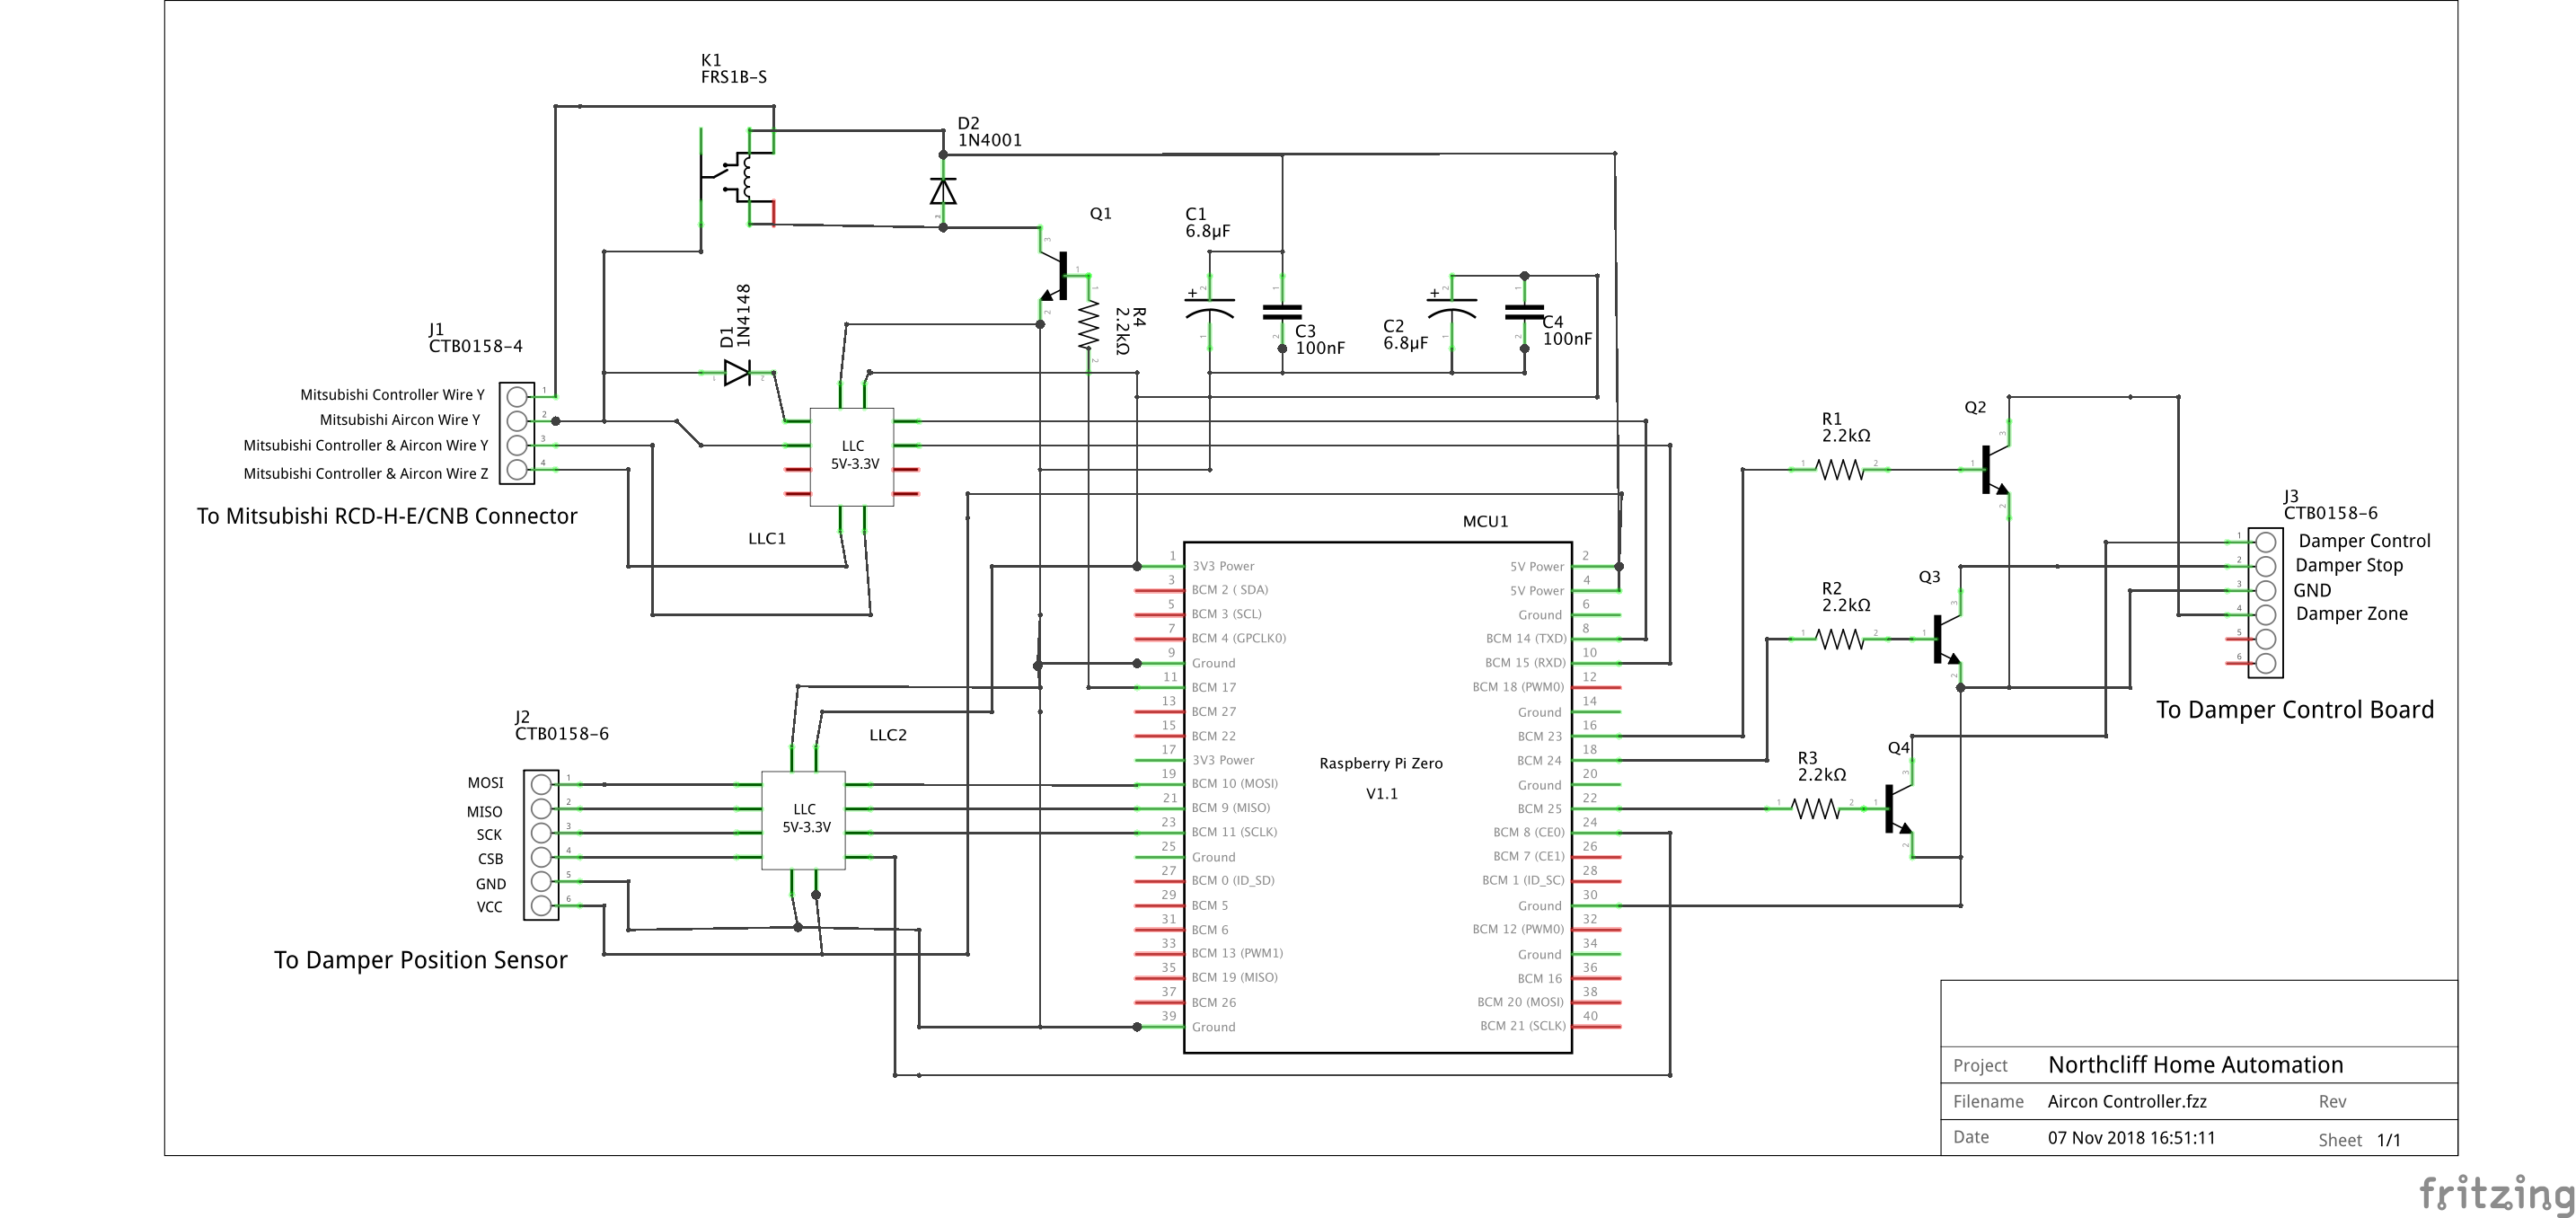Select the J3 'CTB0158-6' part label

2330,513
